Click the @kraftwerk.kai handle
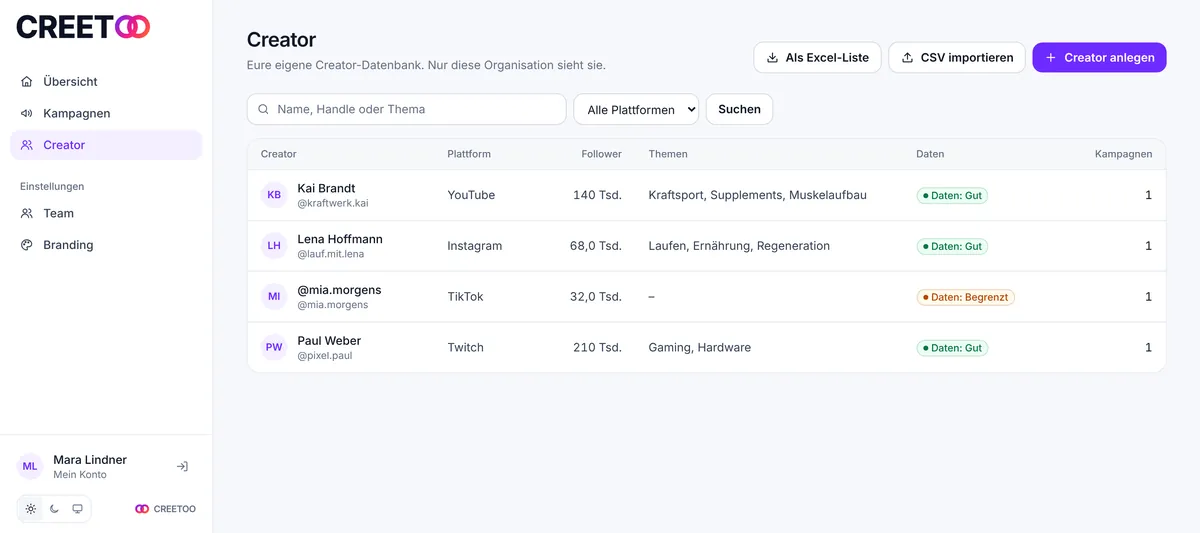The width and height of the screenshot is (1200, 533). [x=333, y=204]
